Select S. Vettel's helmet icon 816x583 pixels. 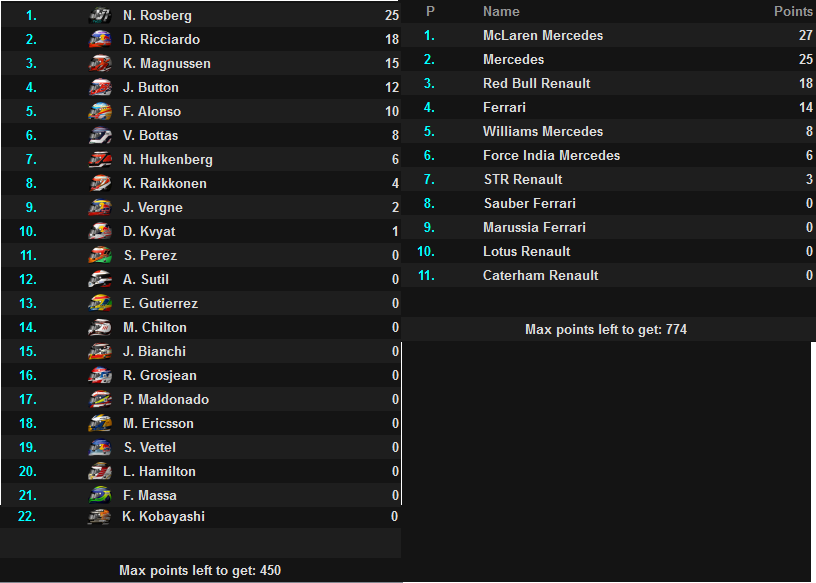[100, 447]
